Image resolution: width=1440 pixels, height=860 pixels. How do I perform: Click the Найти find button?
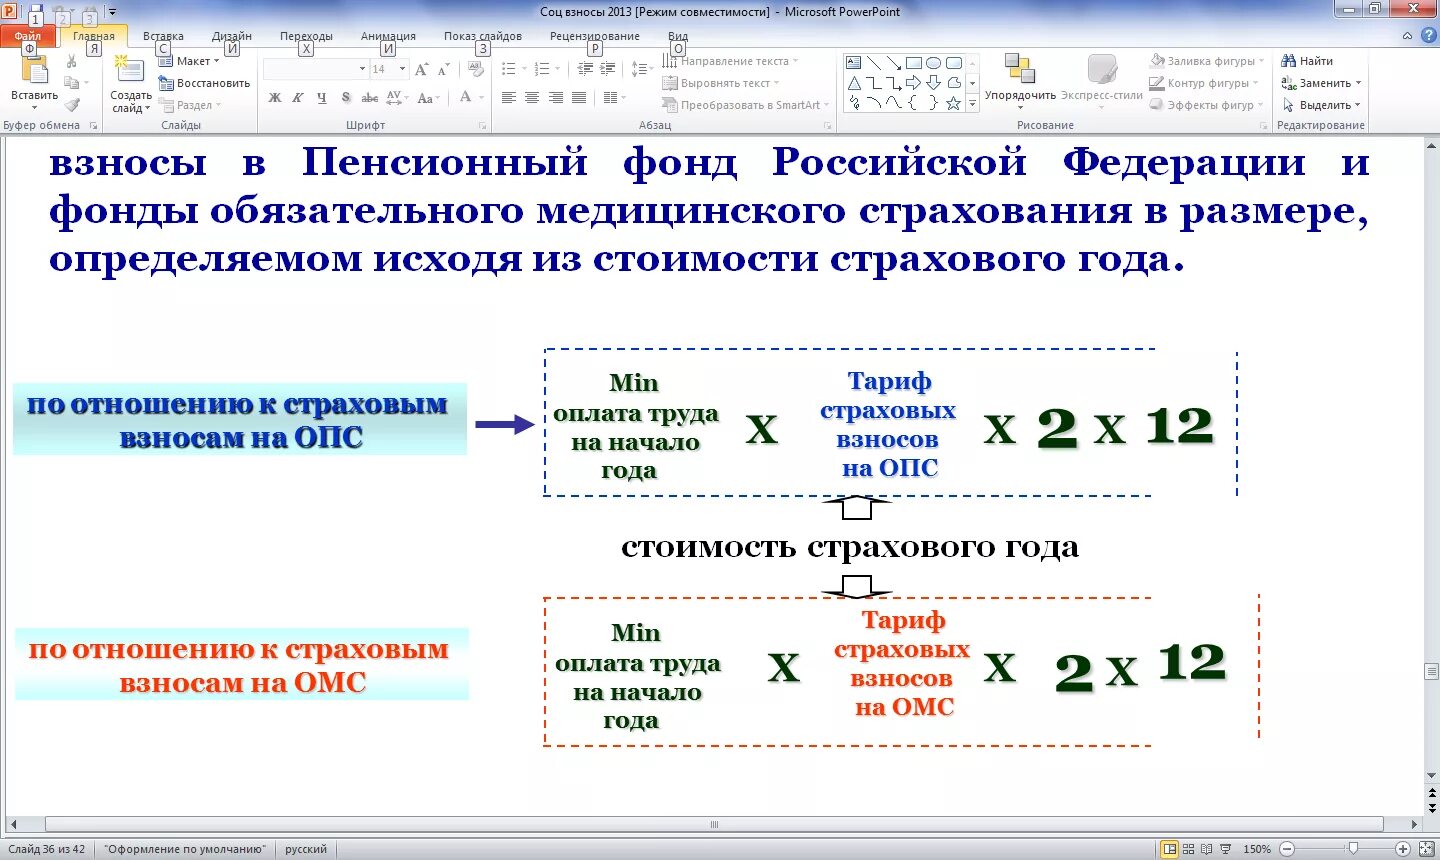point(1306,61)
